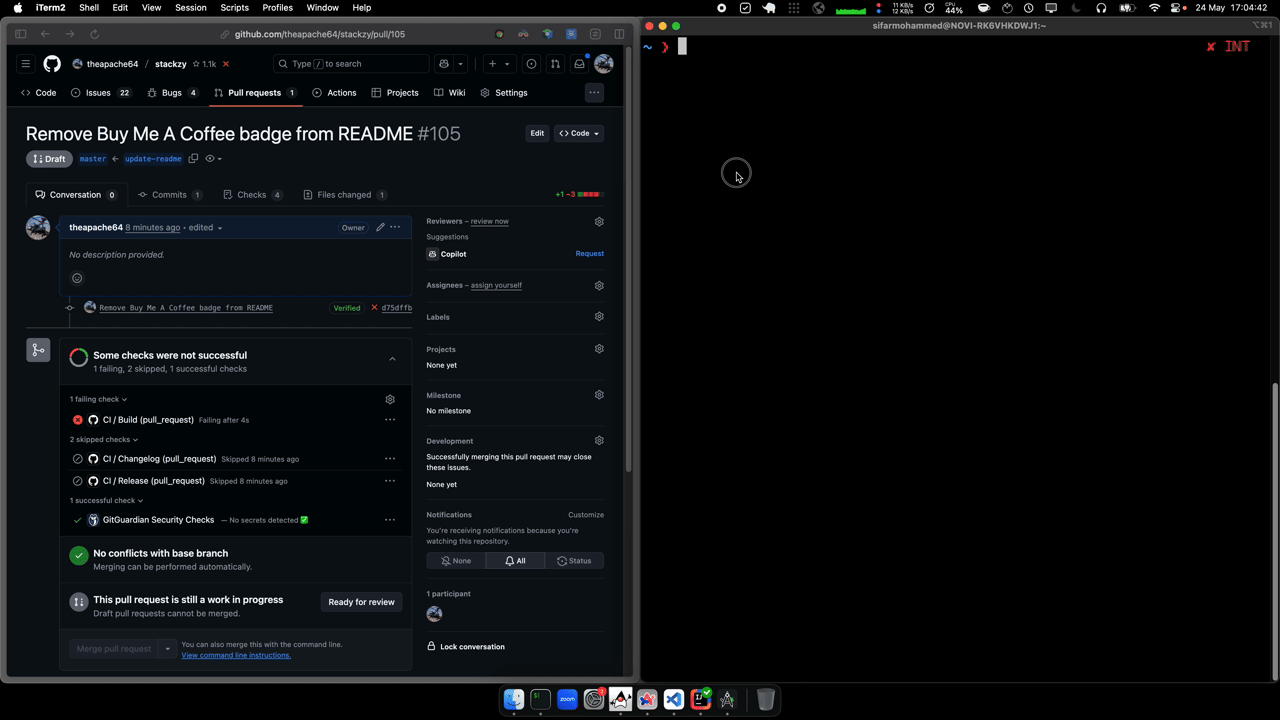Screen dimensions: 1280x720
Task: Open IntelliJ IDEA from the Dock
Action: pos(701,699)
